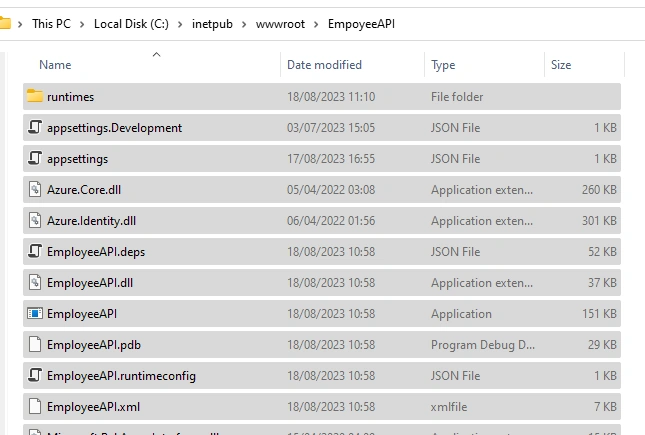Go to This PC in breadcrumb
Image resolution: width=645 pixels, height=435 pixels.
(51, 24)
